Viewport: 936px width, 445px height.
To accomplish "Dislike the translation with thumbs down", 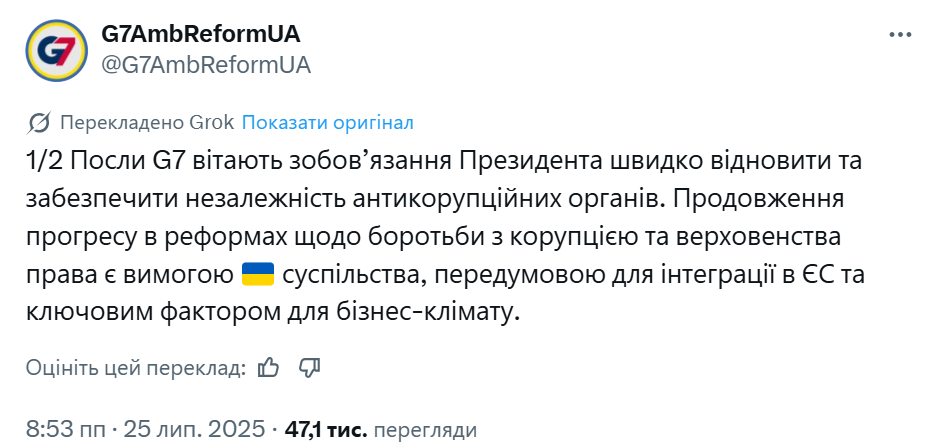I will (309, 367).
